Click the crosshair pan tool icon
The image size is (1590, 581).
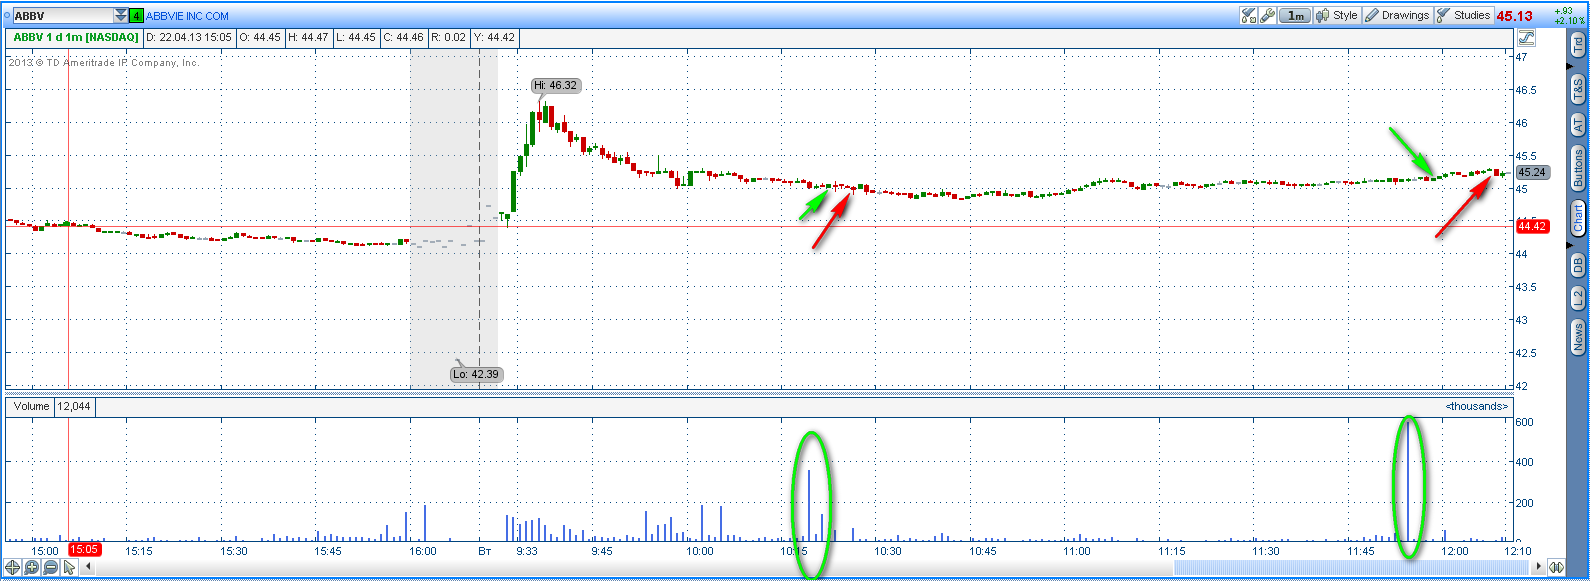tap(13, 568)
